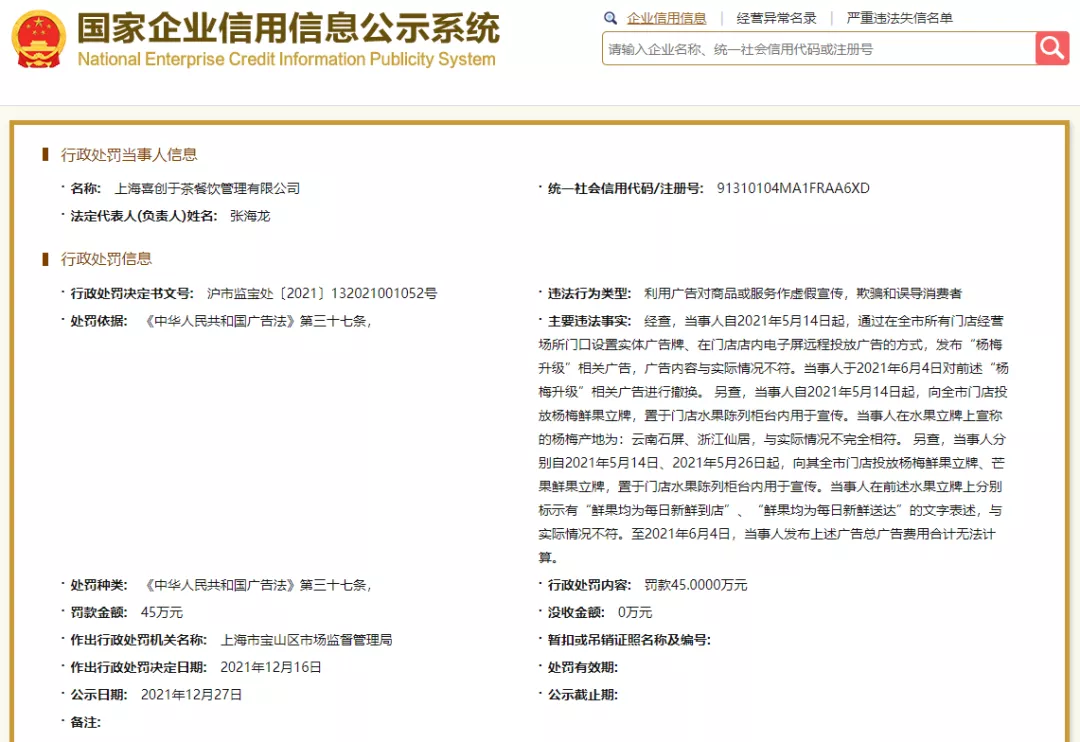This screenshot has height=742, width=1080.
Task: Click penalty content 罚款45.0000万元
Action: click(696, 585)
